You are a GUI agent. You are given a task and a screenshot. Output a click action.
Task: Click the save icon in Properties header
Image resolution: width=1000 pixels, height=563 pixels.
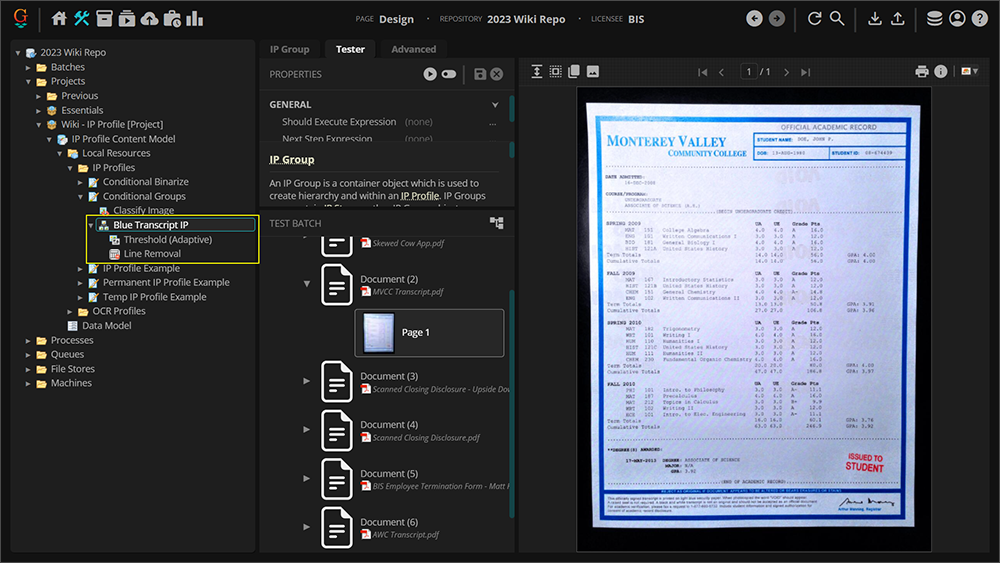click(480, 74)
